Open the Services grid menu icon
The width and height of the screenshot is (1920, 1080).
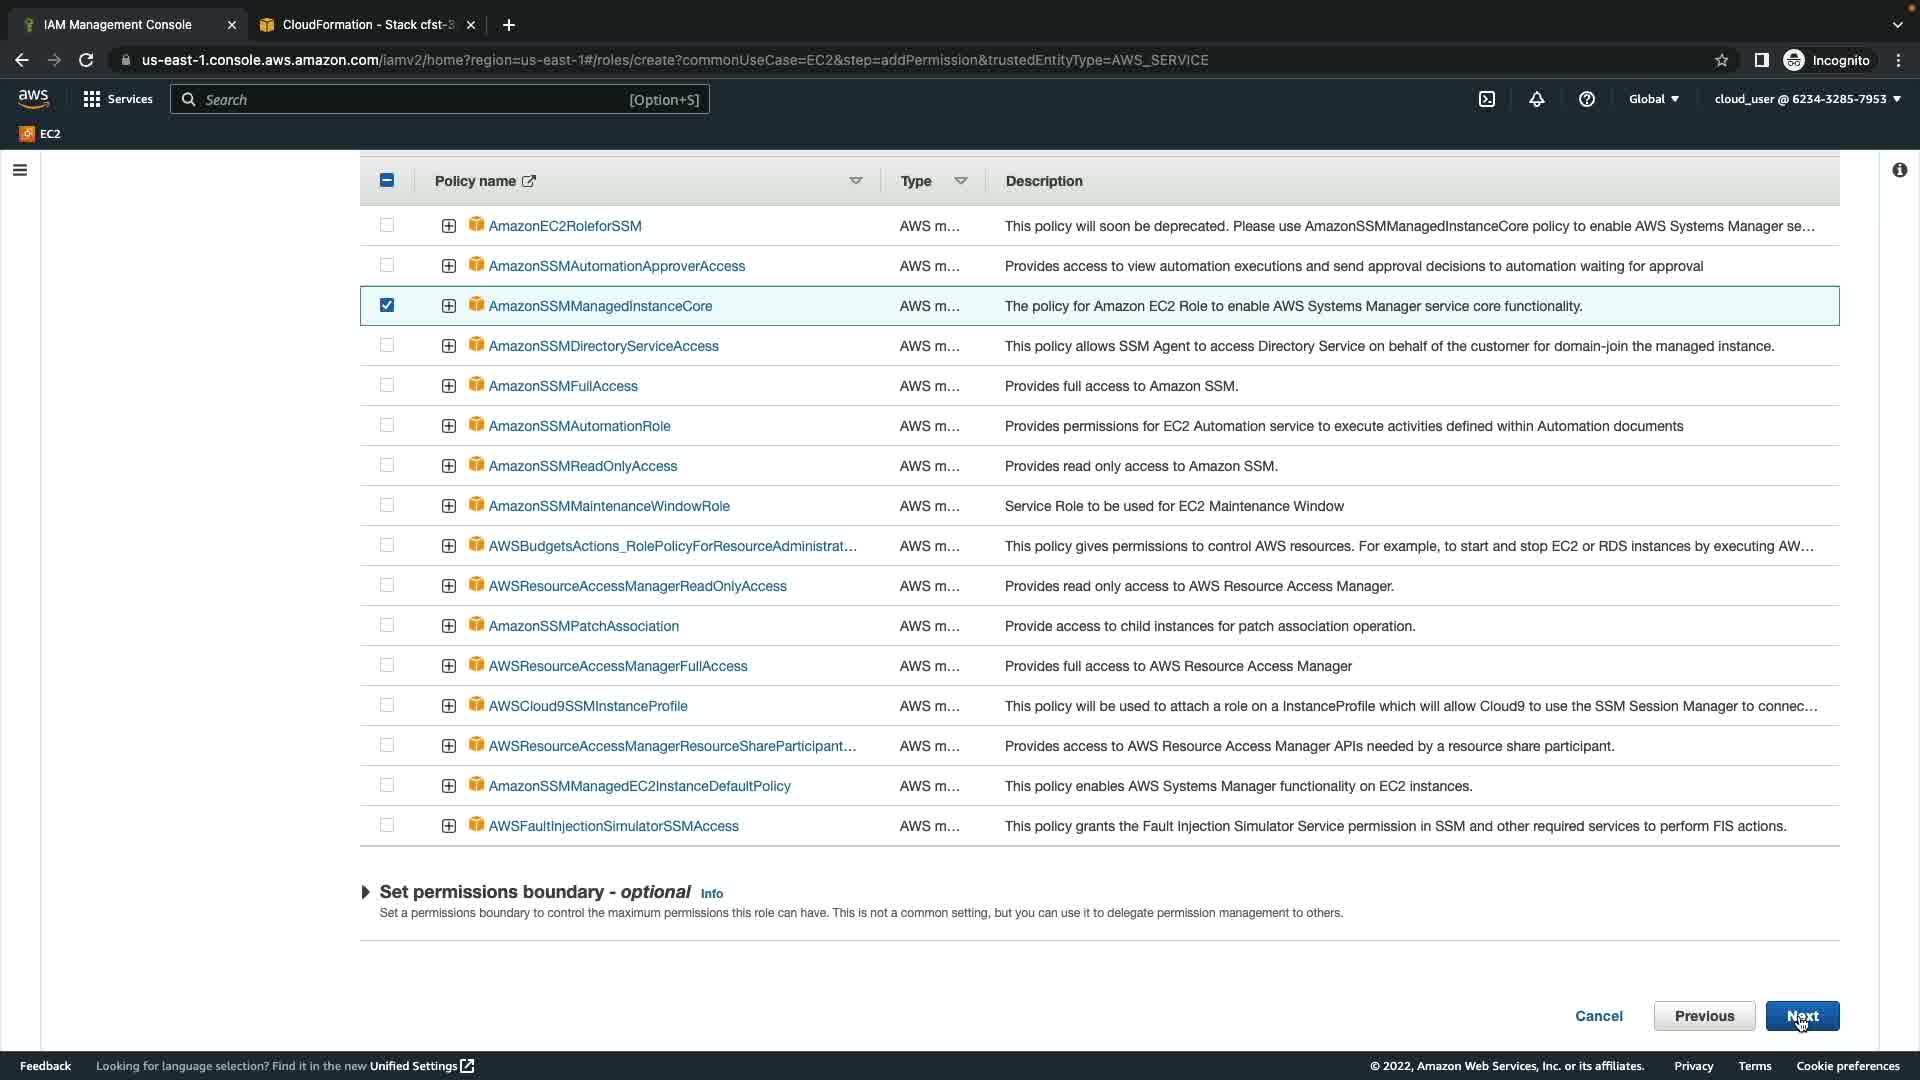pos(92,99)
